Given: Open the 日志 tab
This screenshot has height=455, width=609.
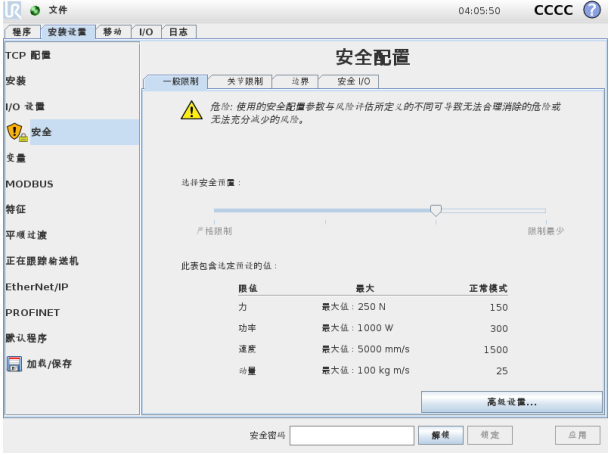Looking at the screenshot, I should pos(176,32).
